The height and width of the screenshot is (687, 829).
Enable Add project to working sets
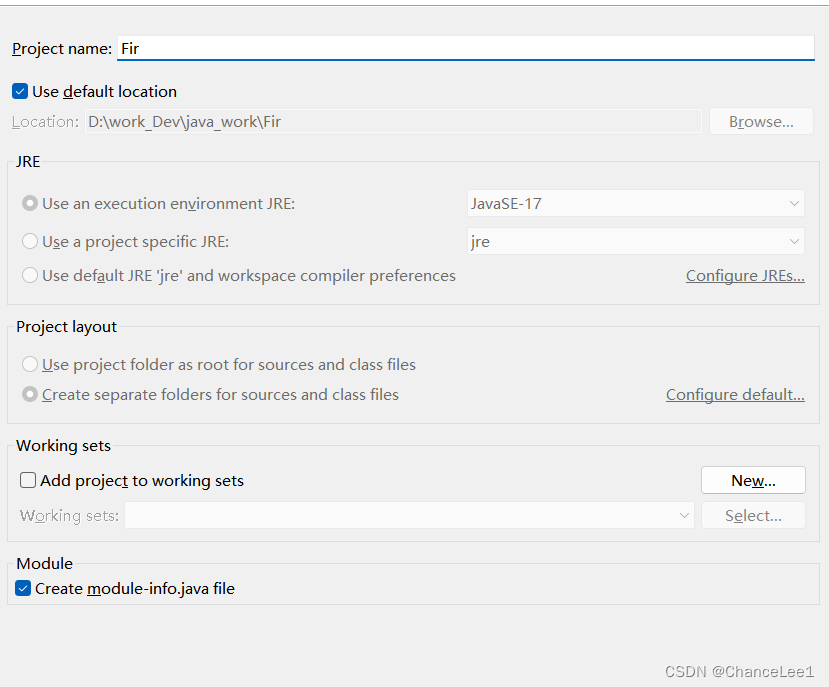28,481
